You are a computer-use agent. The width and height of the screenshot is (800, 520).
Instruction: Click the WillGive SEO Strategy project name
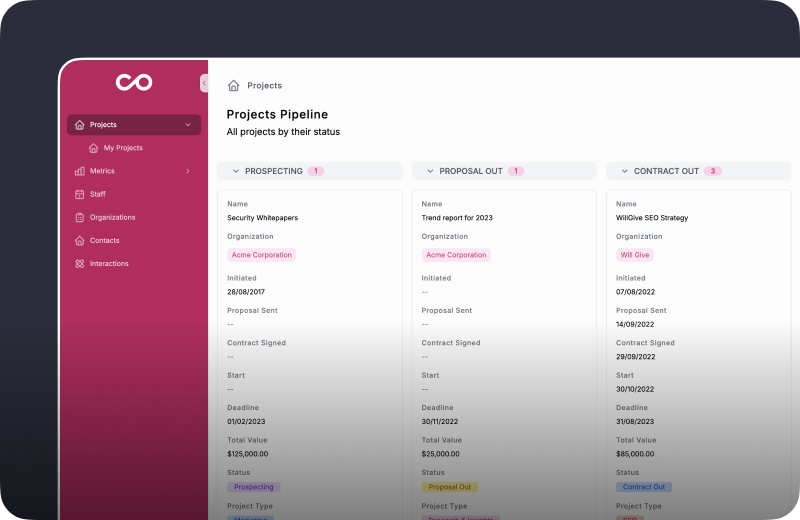(652, 218)
